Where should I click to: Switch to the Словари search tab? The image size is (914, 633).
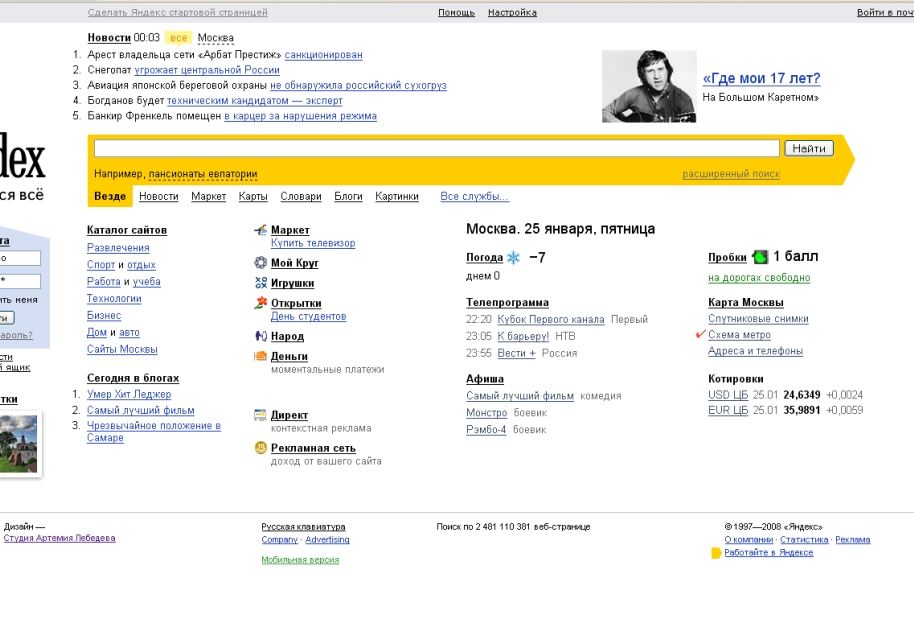301,196
